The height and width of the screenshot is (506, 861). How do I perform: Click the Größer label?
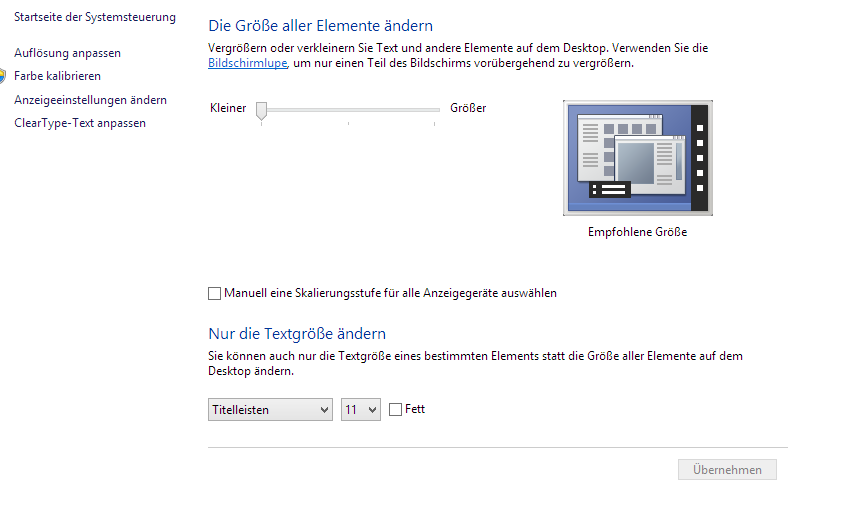[468, 108]
